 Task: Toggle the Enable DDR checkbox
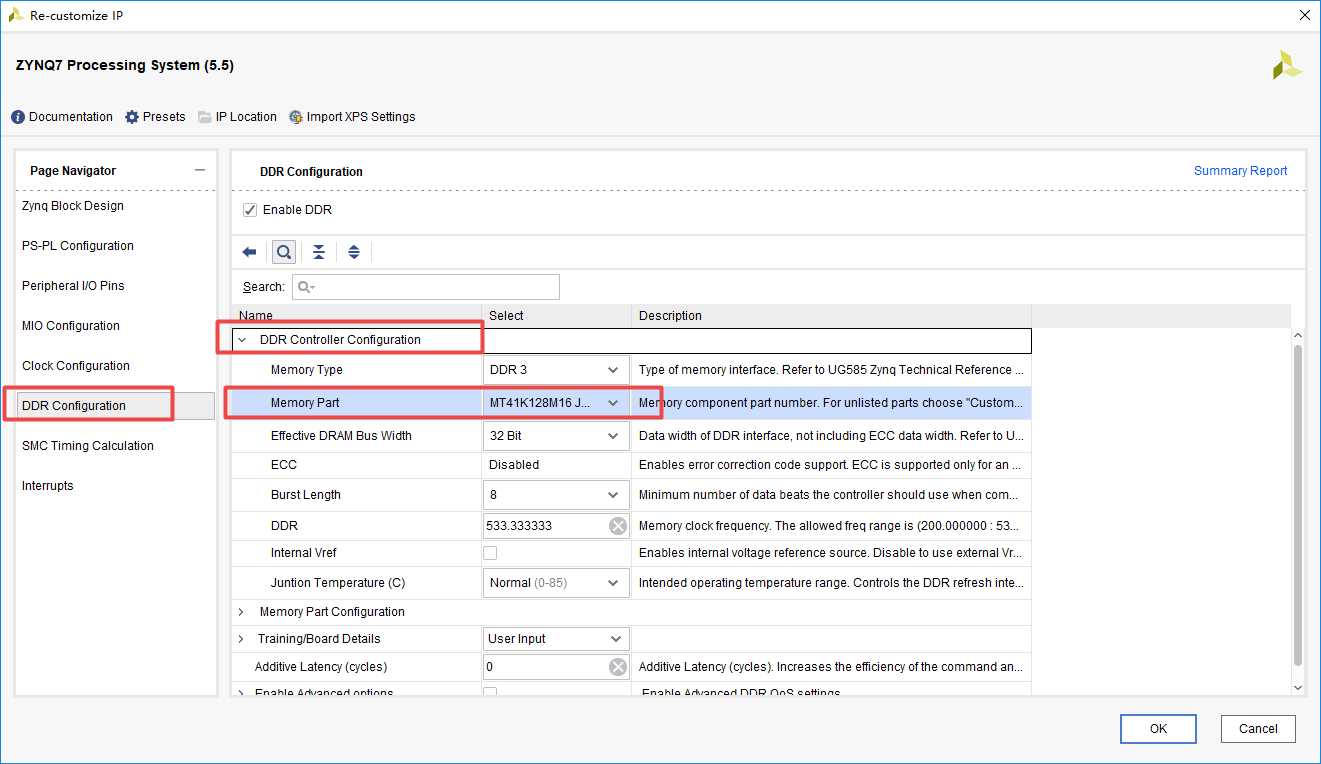pos(250,210)
